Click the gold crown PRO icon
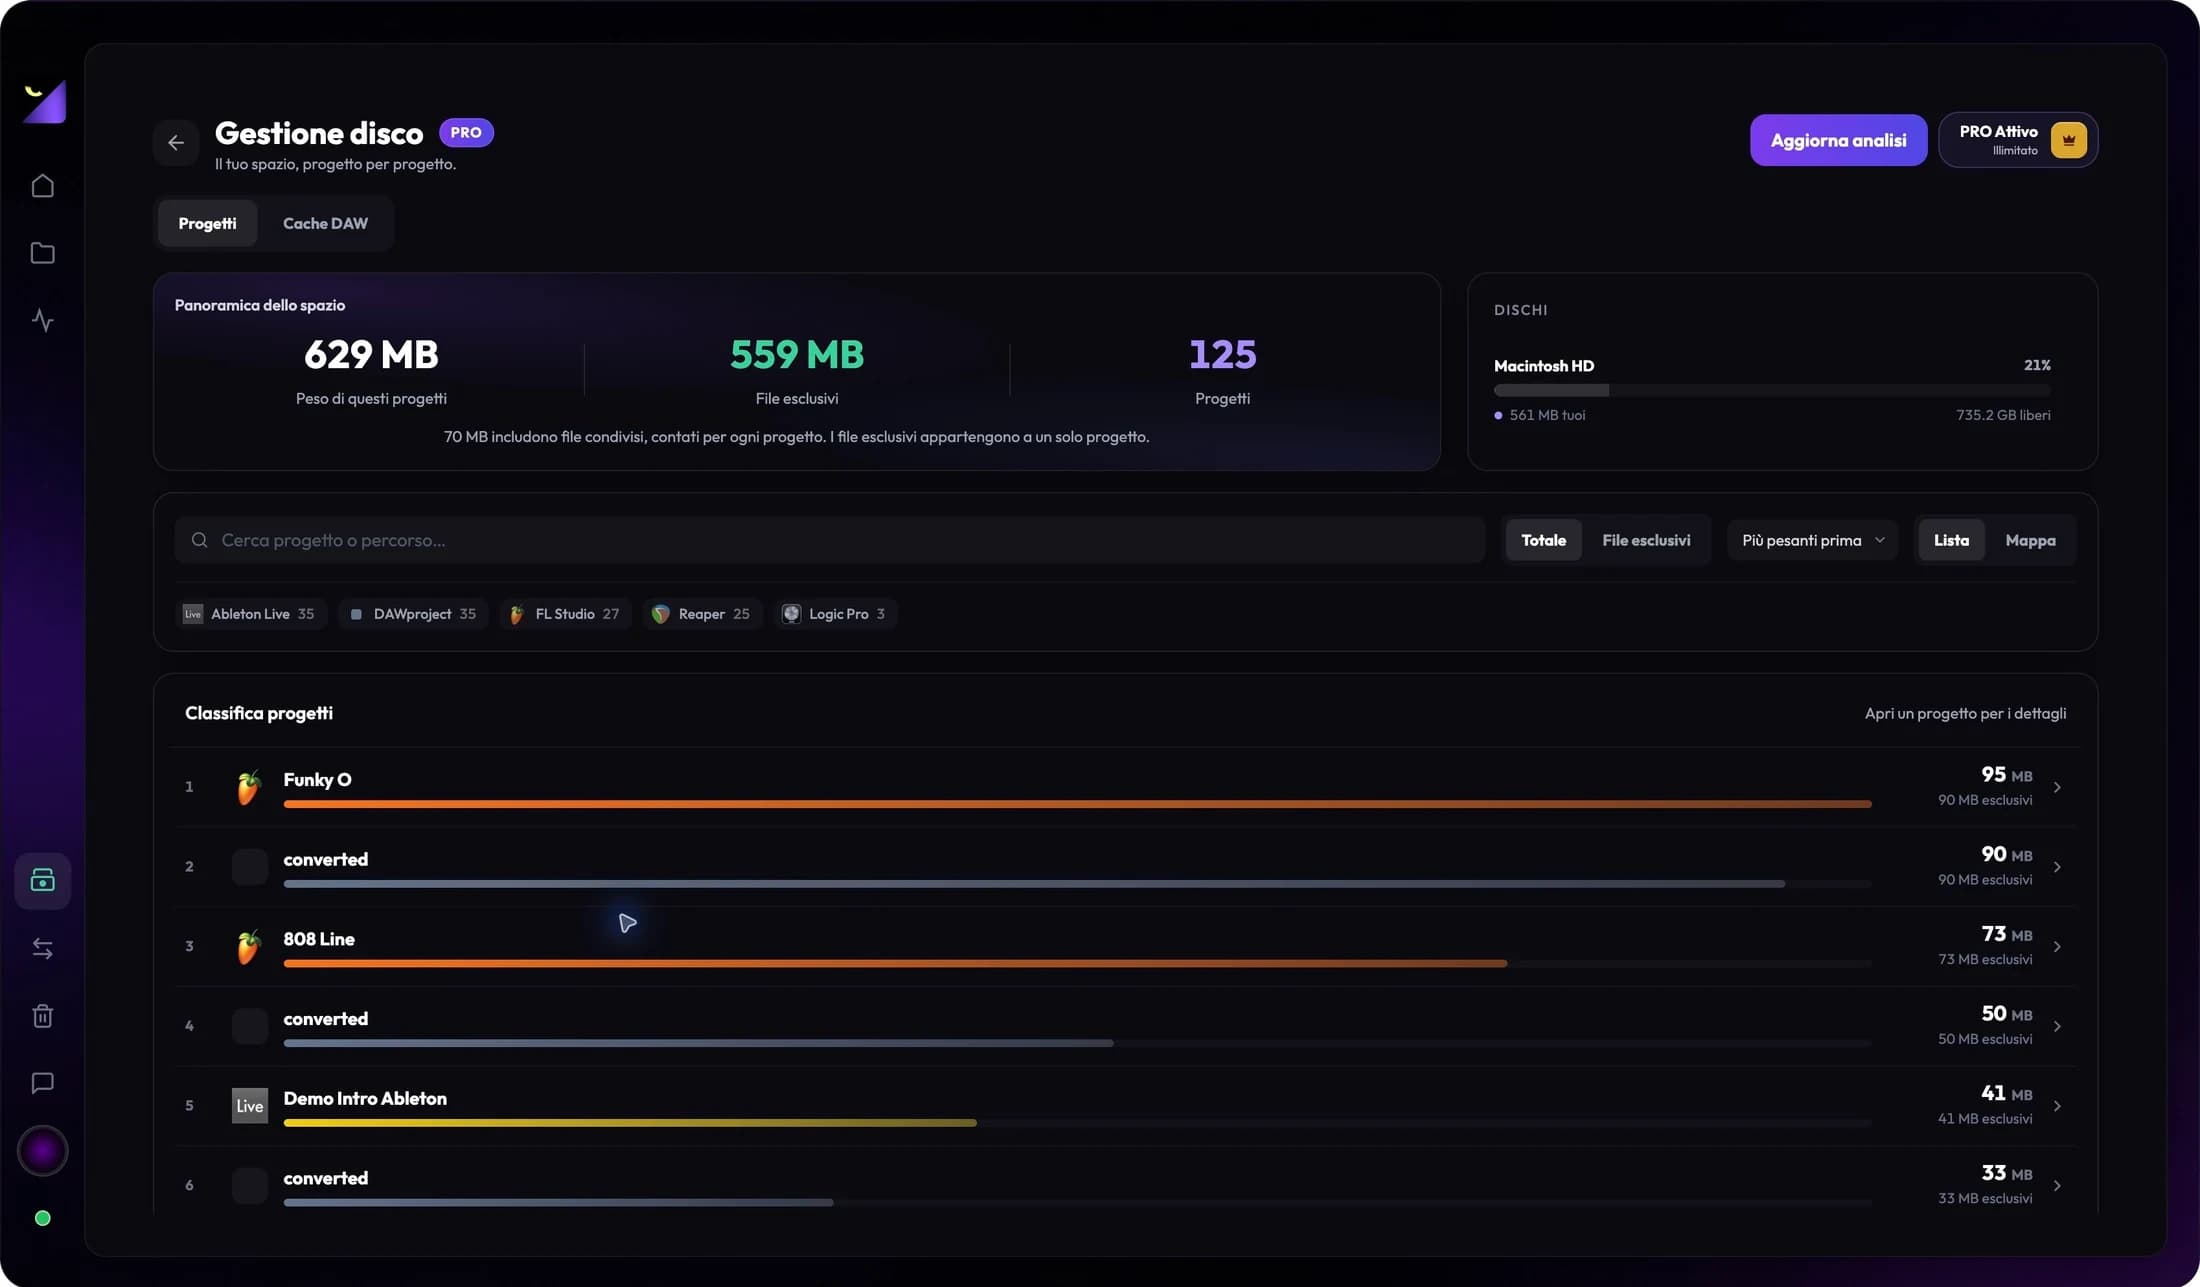Viewport: 2200px width, 1287px height. (2068, 140)
